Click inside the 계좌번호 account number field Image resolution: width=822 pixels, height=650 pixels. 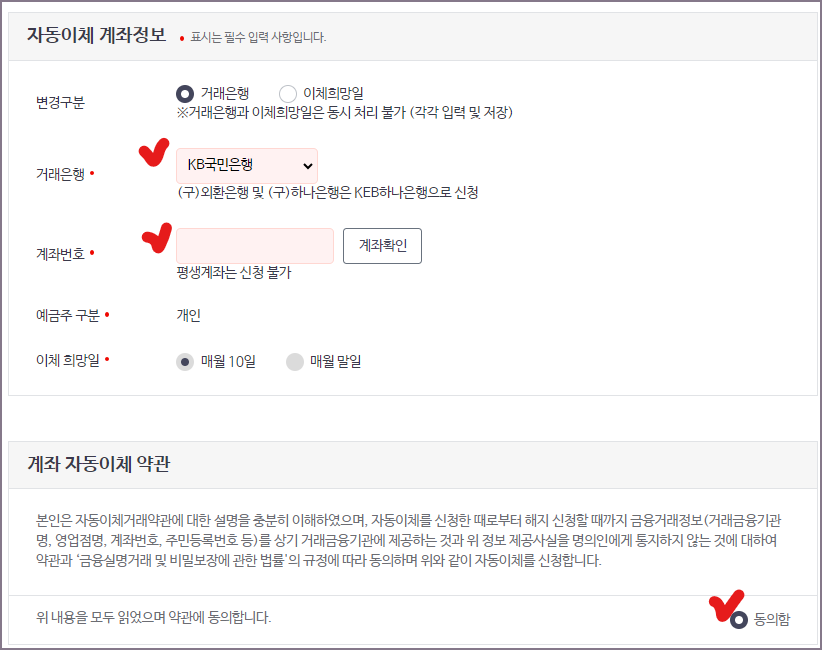254,245
